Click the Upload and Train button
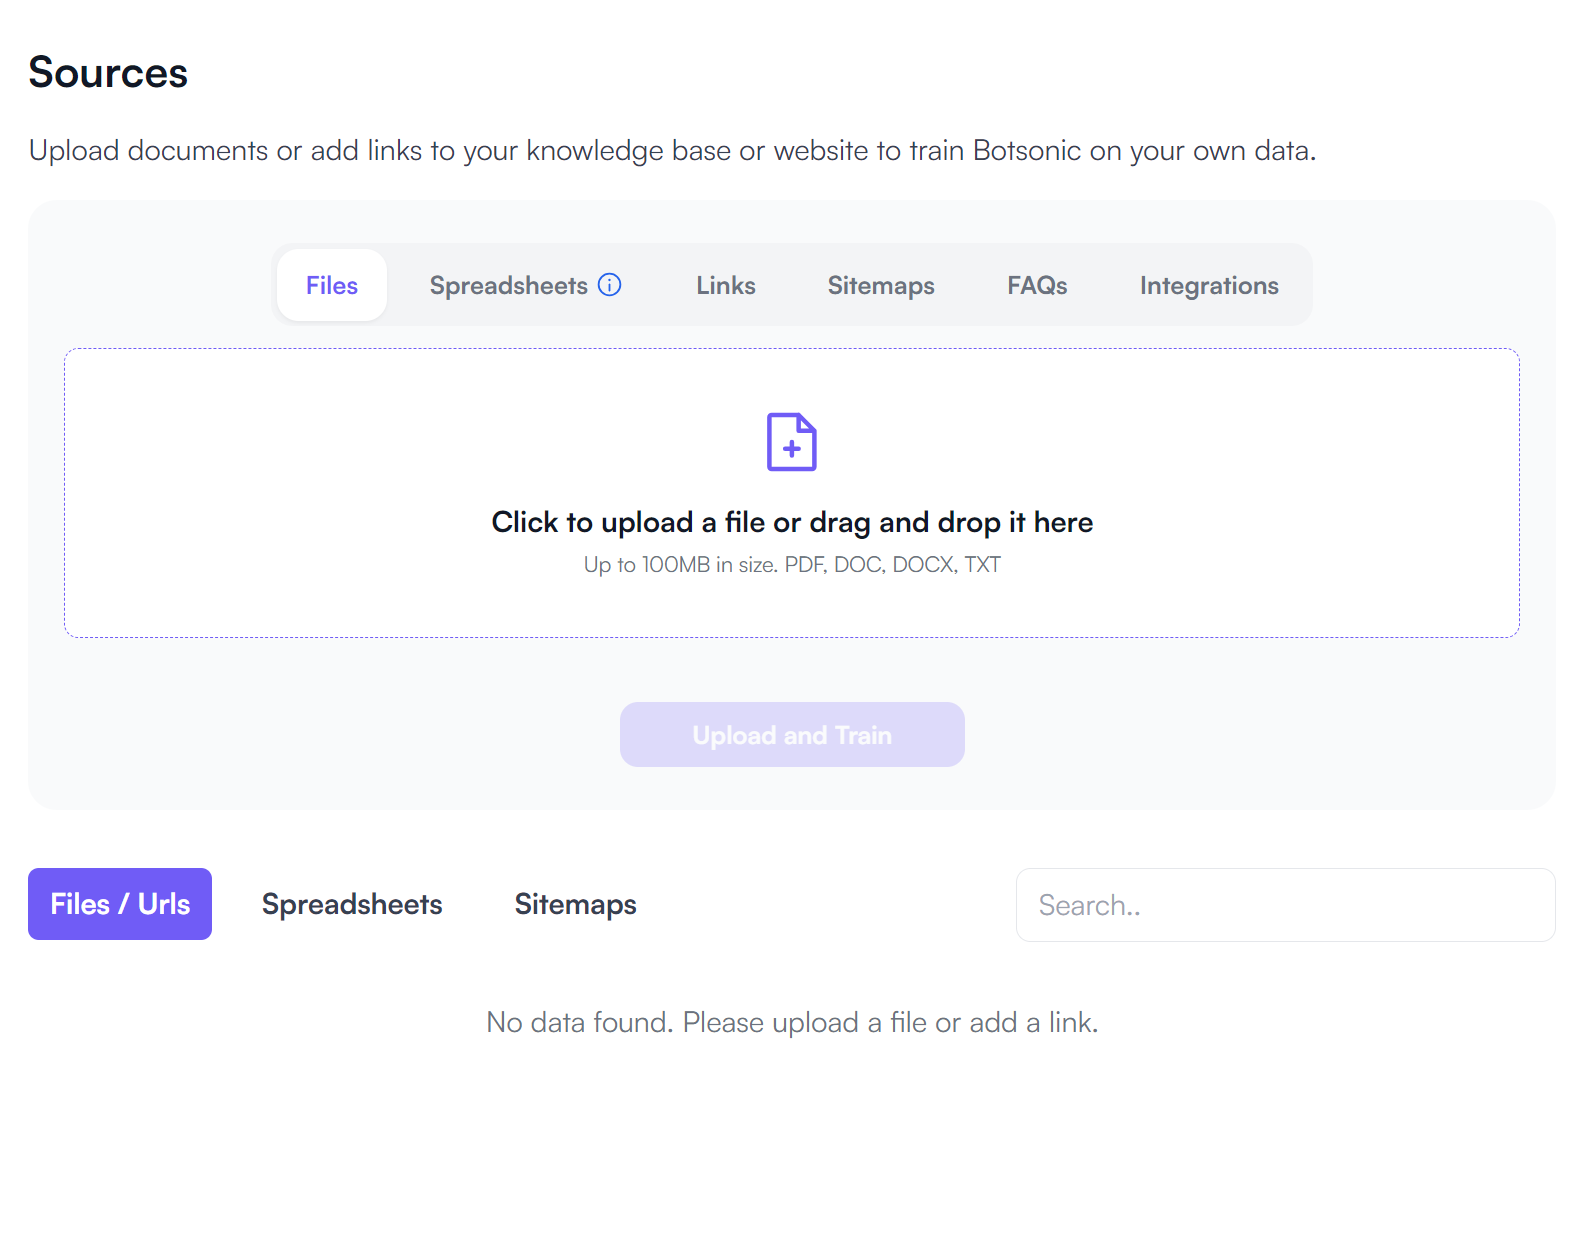The image size is (1585, 1247). click(791, 734)
